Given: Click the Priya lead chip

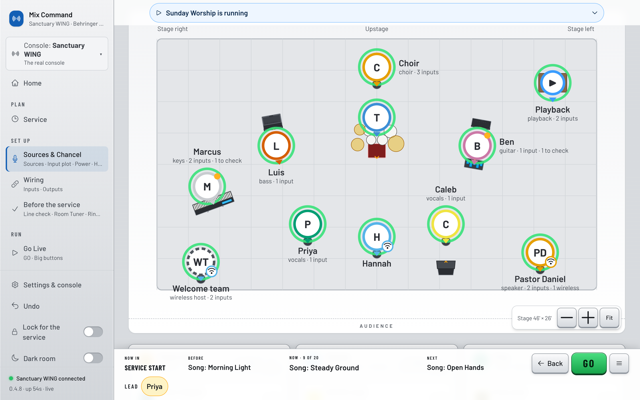Looking at the screenshot, I should tap(154, 387).
